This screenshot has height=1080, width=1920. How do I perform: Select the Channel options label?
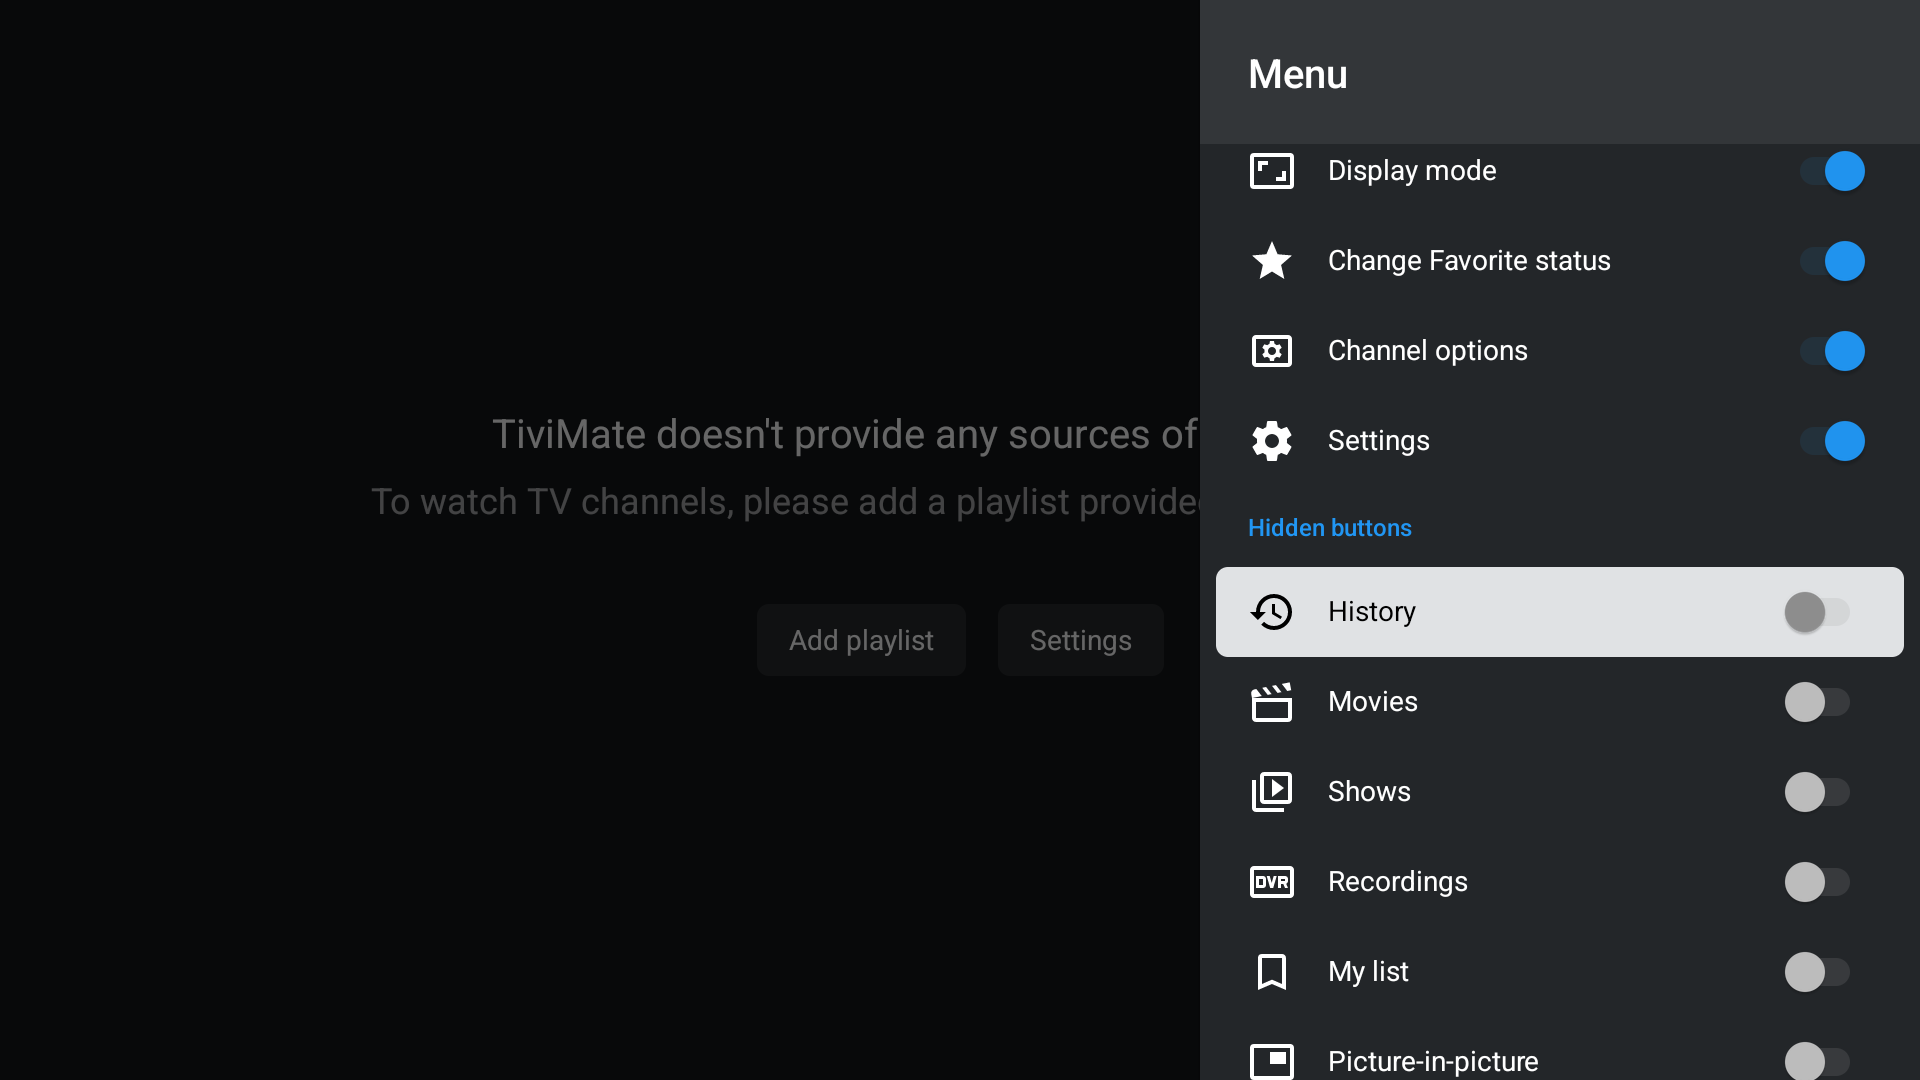click(x=1427, y=351)
